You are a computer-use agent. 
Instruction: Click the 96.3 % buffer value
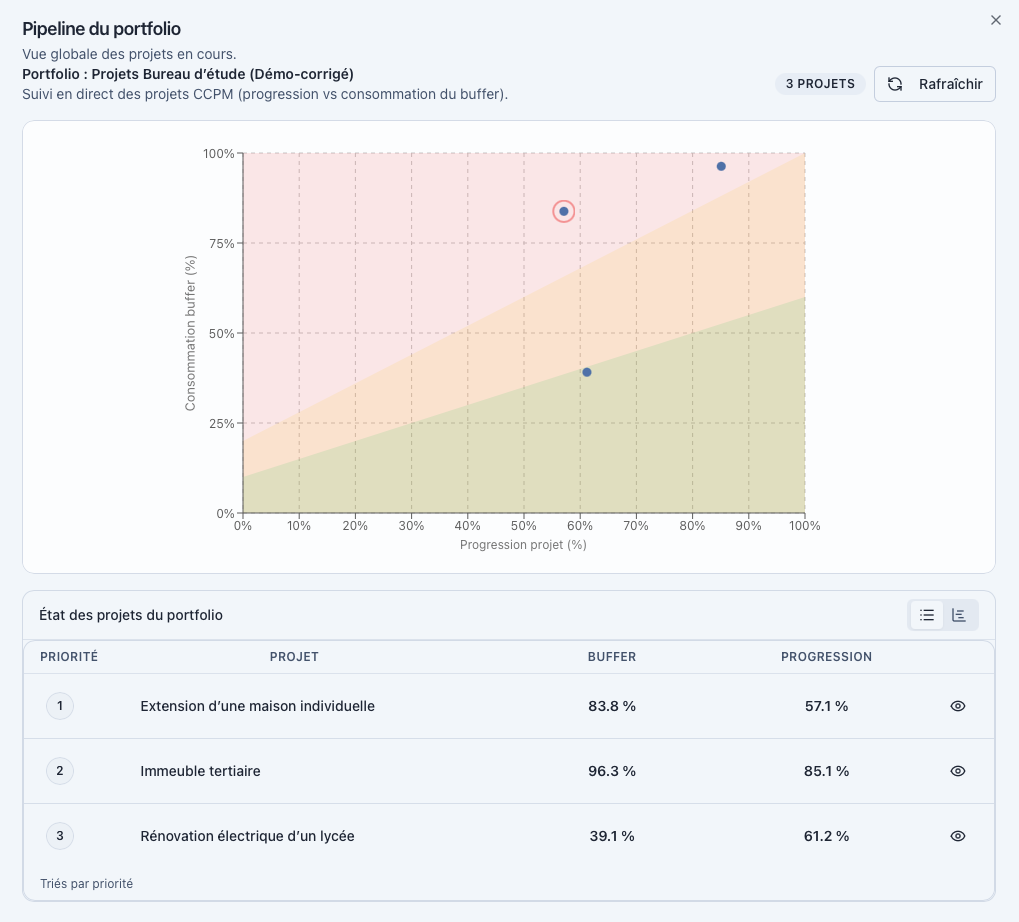coord(612,771)
